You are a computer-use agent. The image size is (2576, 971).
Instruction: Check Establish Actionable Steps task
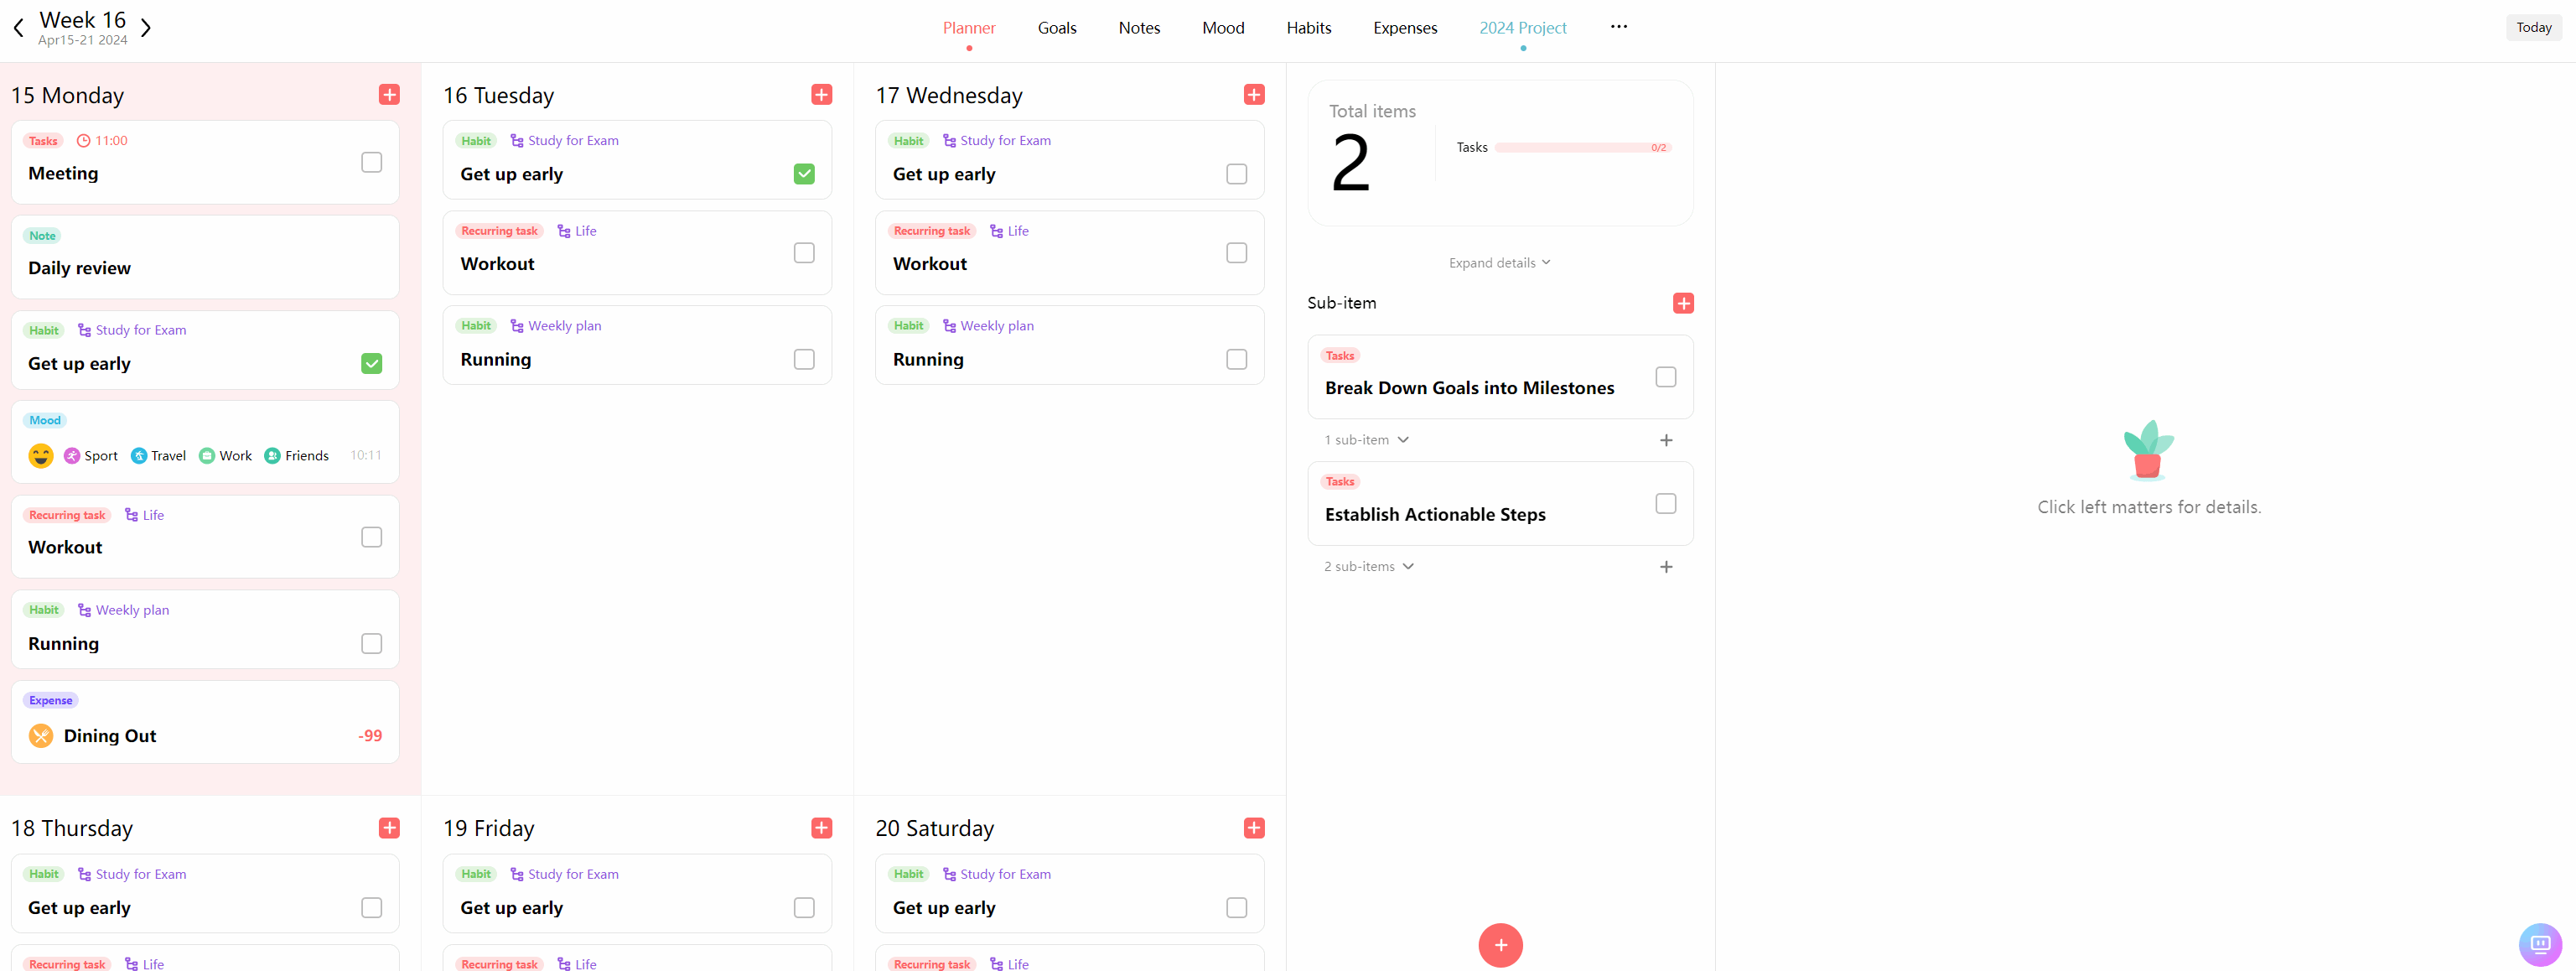(1665, 504)
